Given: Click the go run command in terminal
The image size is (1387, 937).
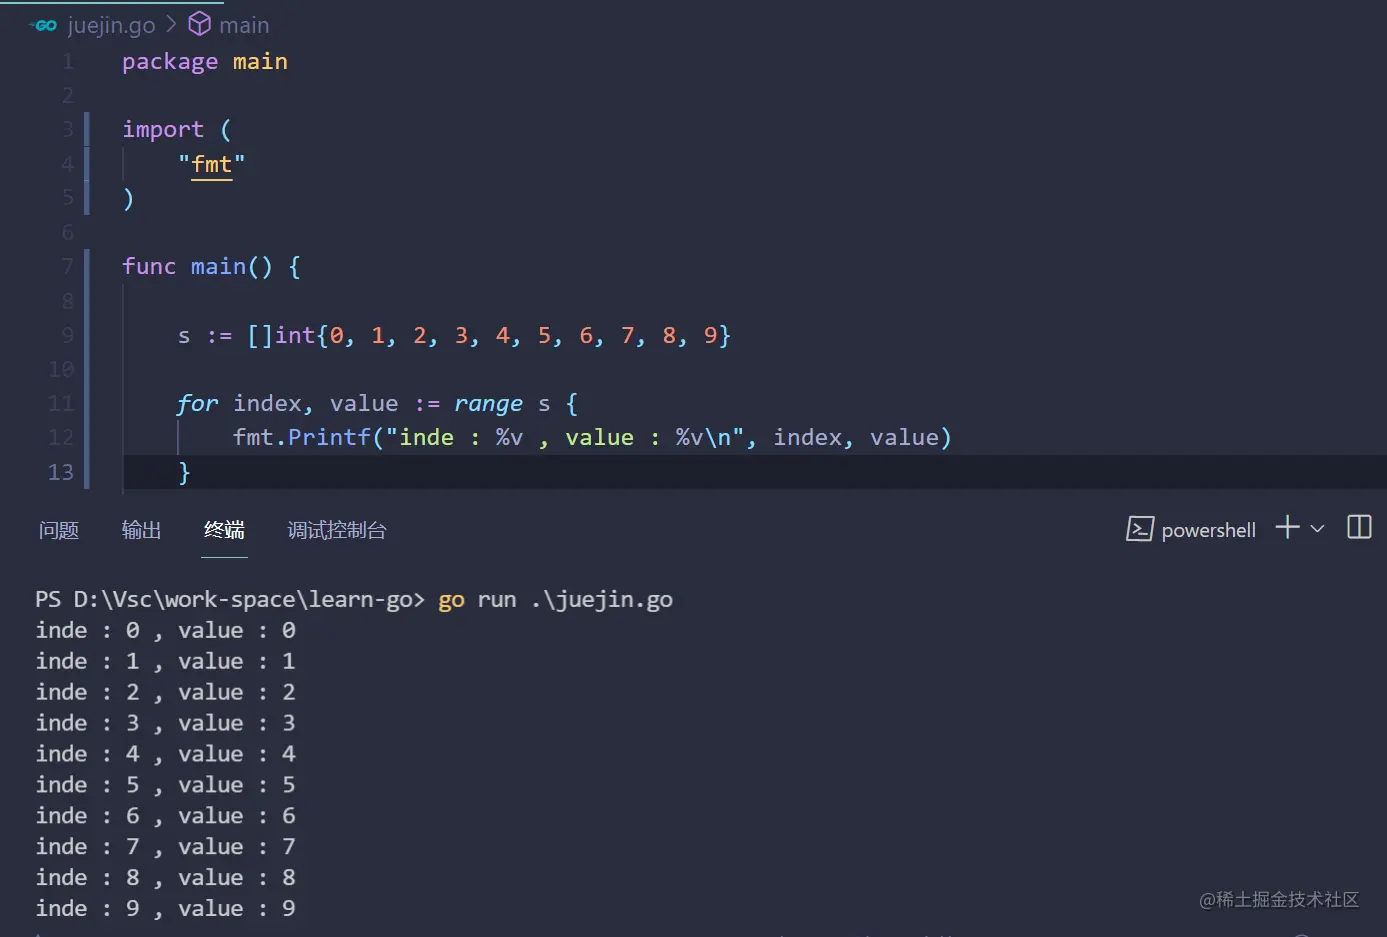Looking at the screenshot, I should [x=555, y=600].
